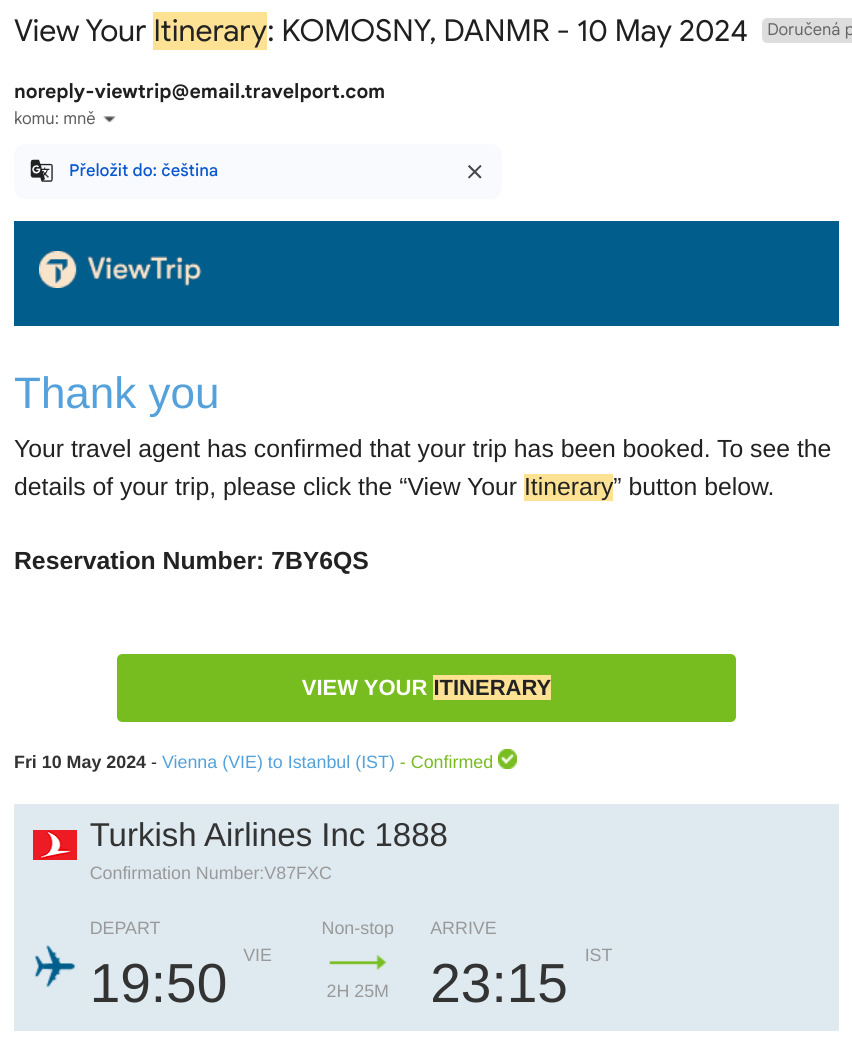Click the ViewTrip logo icon
This screenshot has height=1043, width=852.
point(57,269)
